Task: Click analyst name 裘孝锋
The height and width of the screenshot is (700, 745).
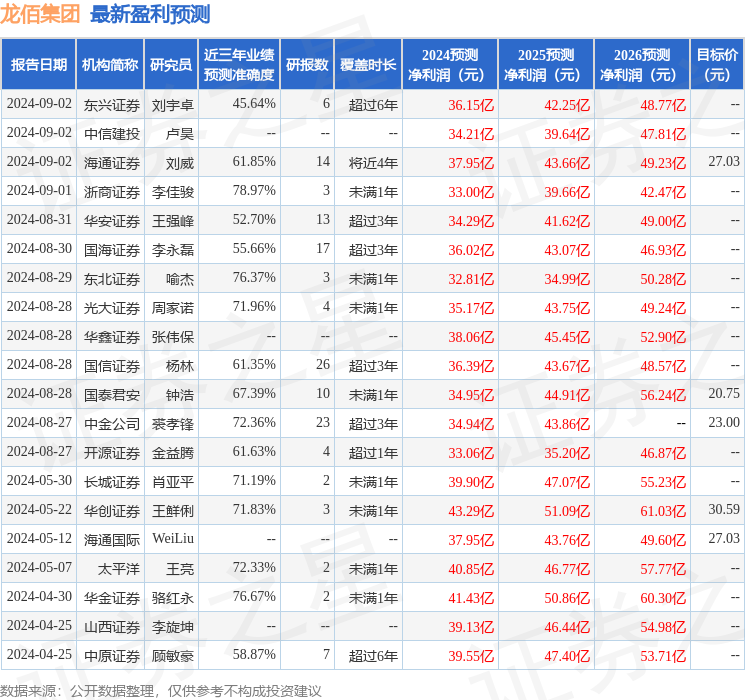Action: (172, 424)
